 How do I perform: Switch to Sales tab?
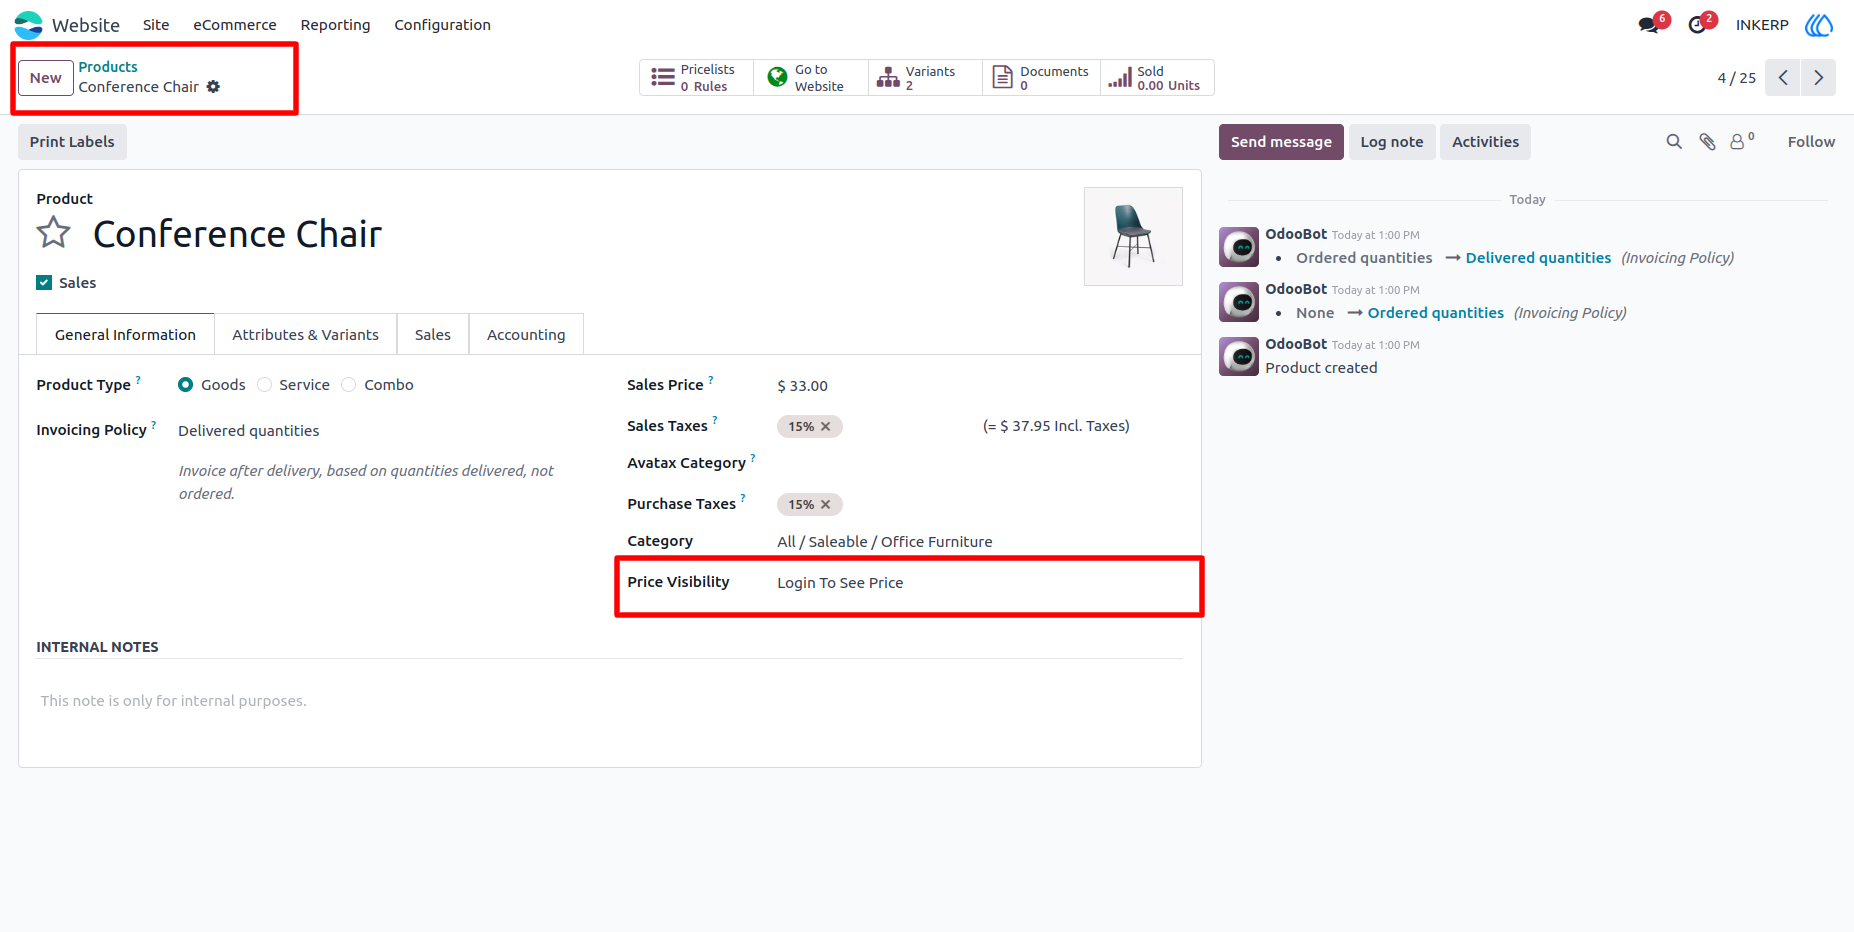(433, 335)
